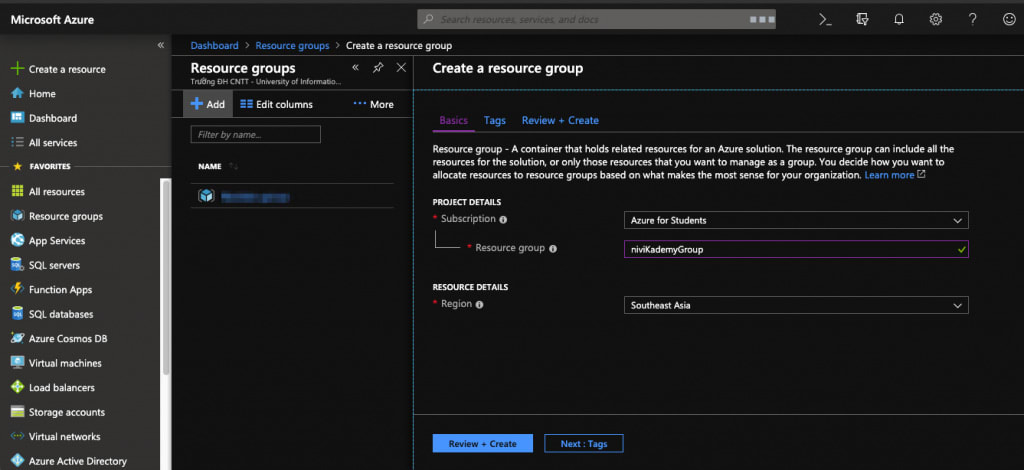
Task: Click the SQL servers icon
Action: (18, 265)
